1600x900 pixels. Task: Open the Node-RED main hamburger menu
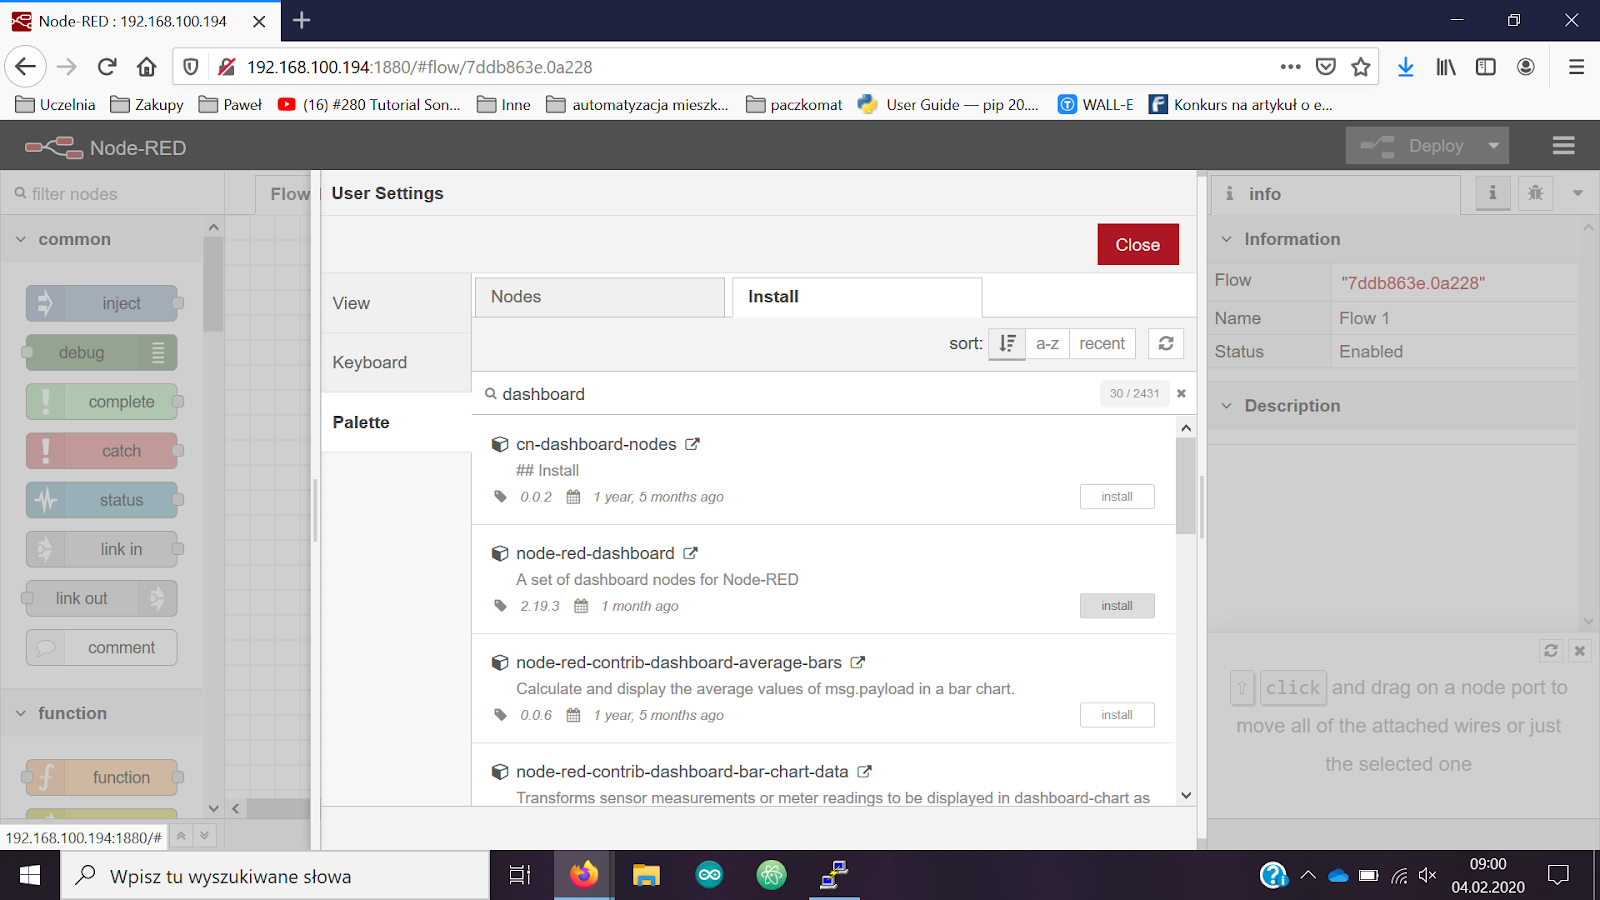[x=1564, y=146]
